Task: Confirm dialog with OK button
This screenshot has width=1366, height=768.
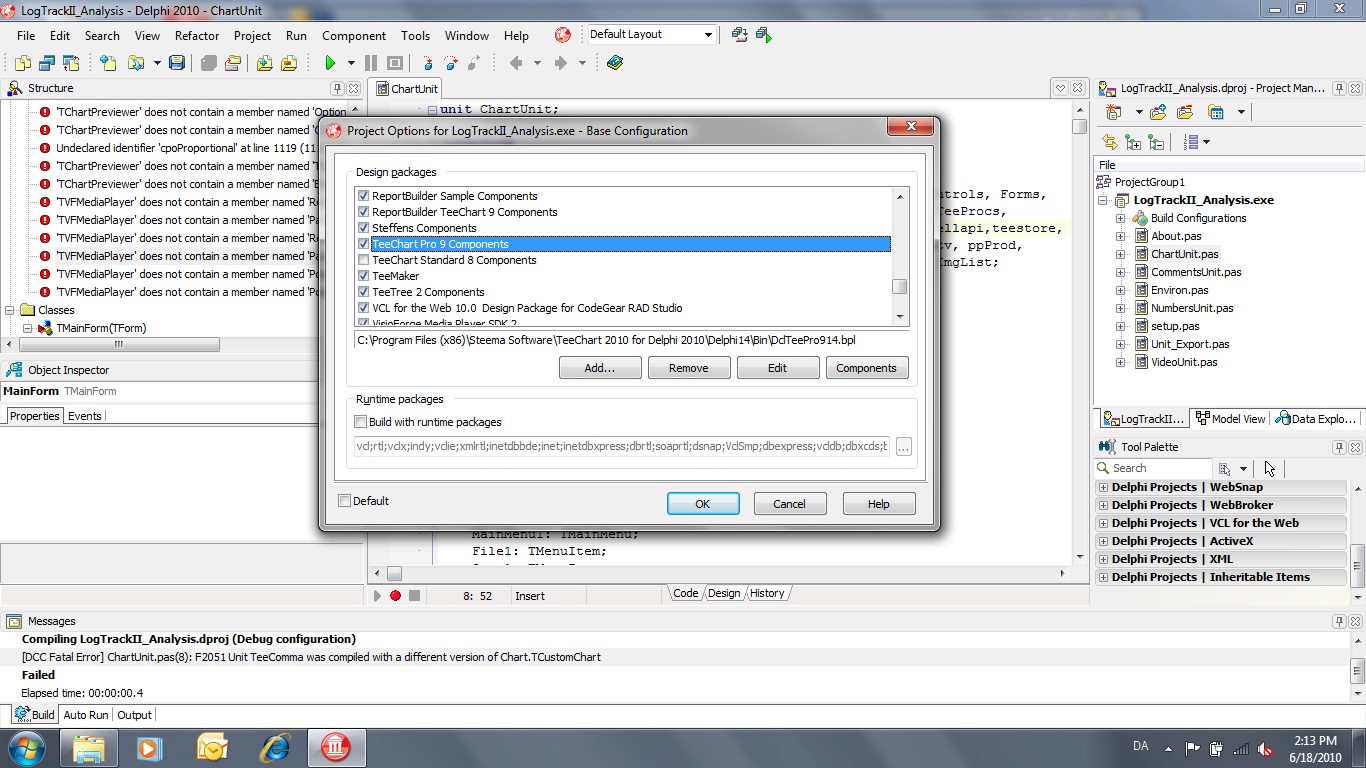Action: coord(703,504)
